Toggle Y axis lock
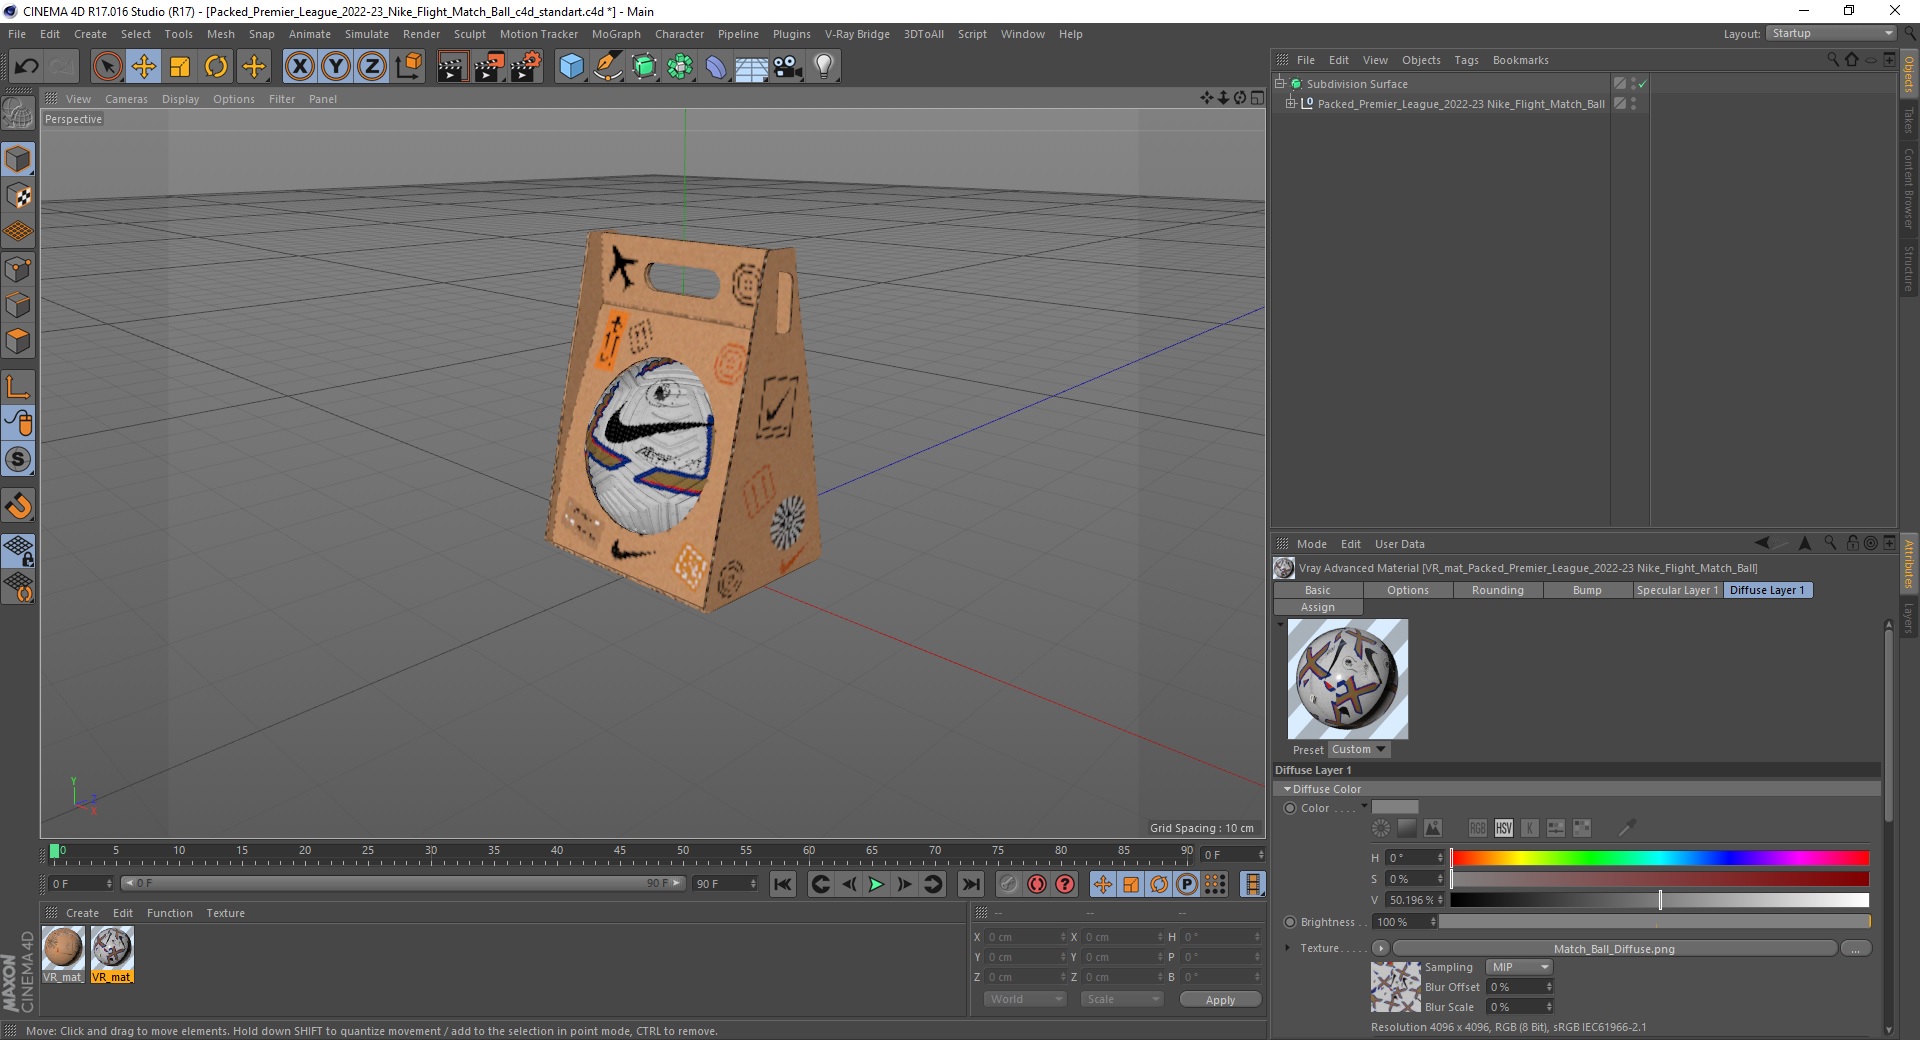The width and height of the screenshot is (1920, 1040). coord(336,67)
